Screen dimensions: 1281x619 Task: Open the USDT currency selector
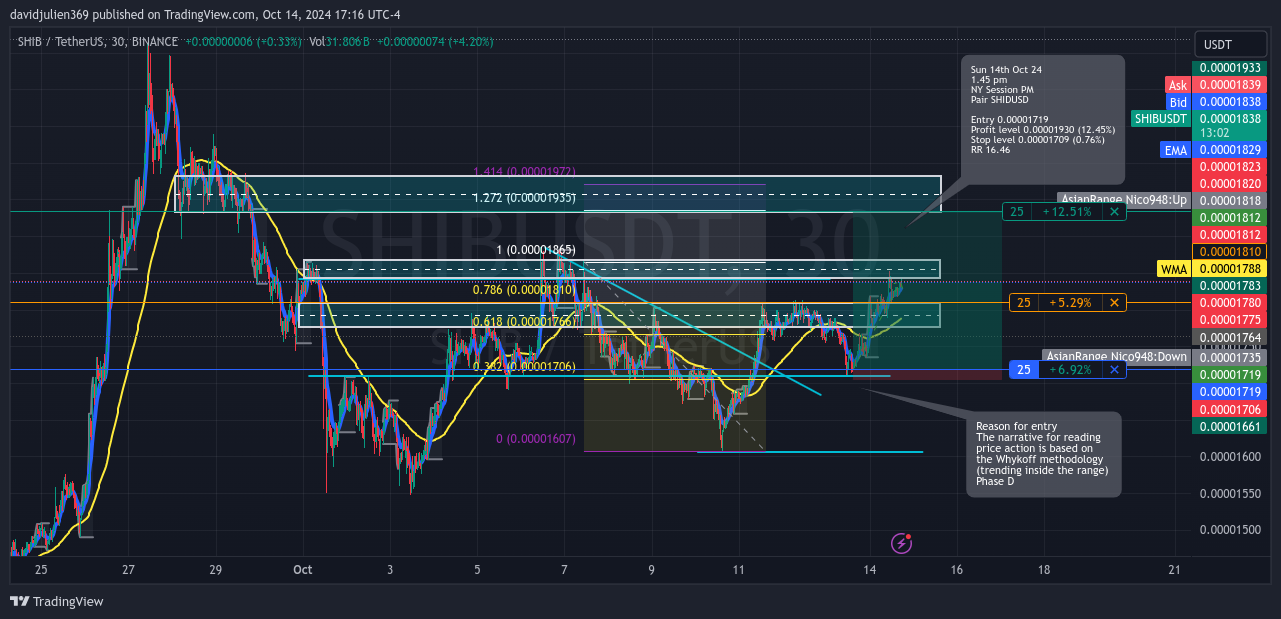point(1230,45)
